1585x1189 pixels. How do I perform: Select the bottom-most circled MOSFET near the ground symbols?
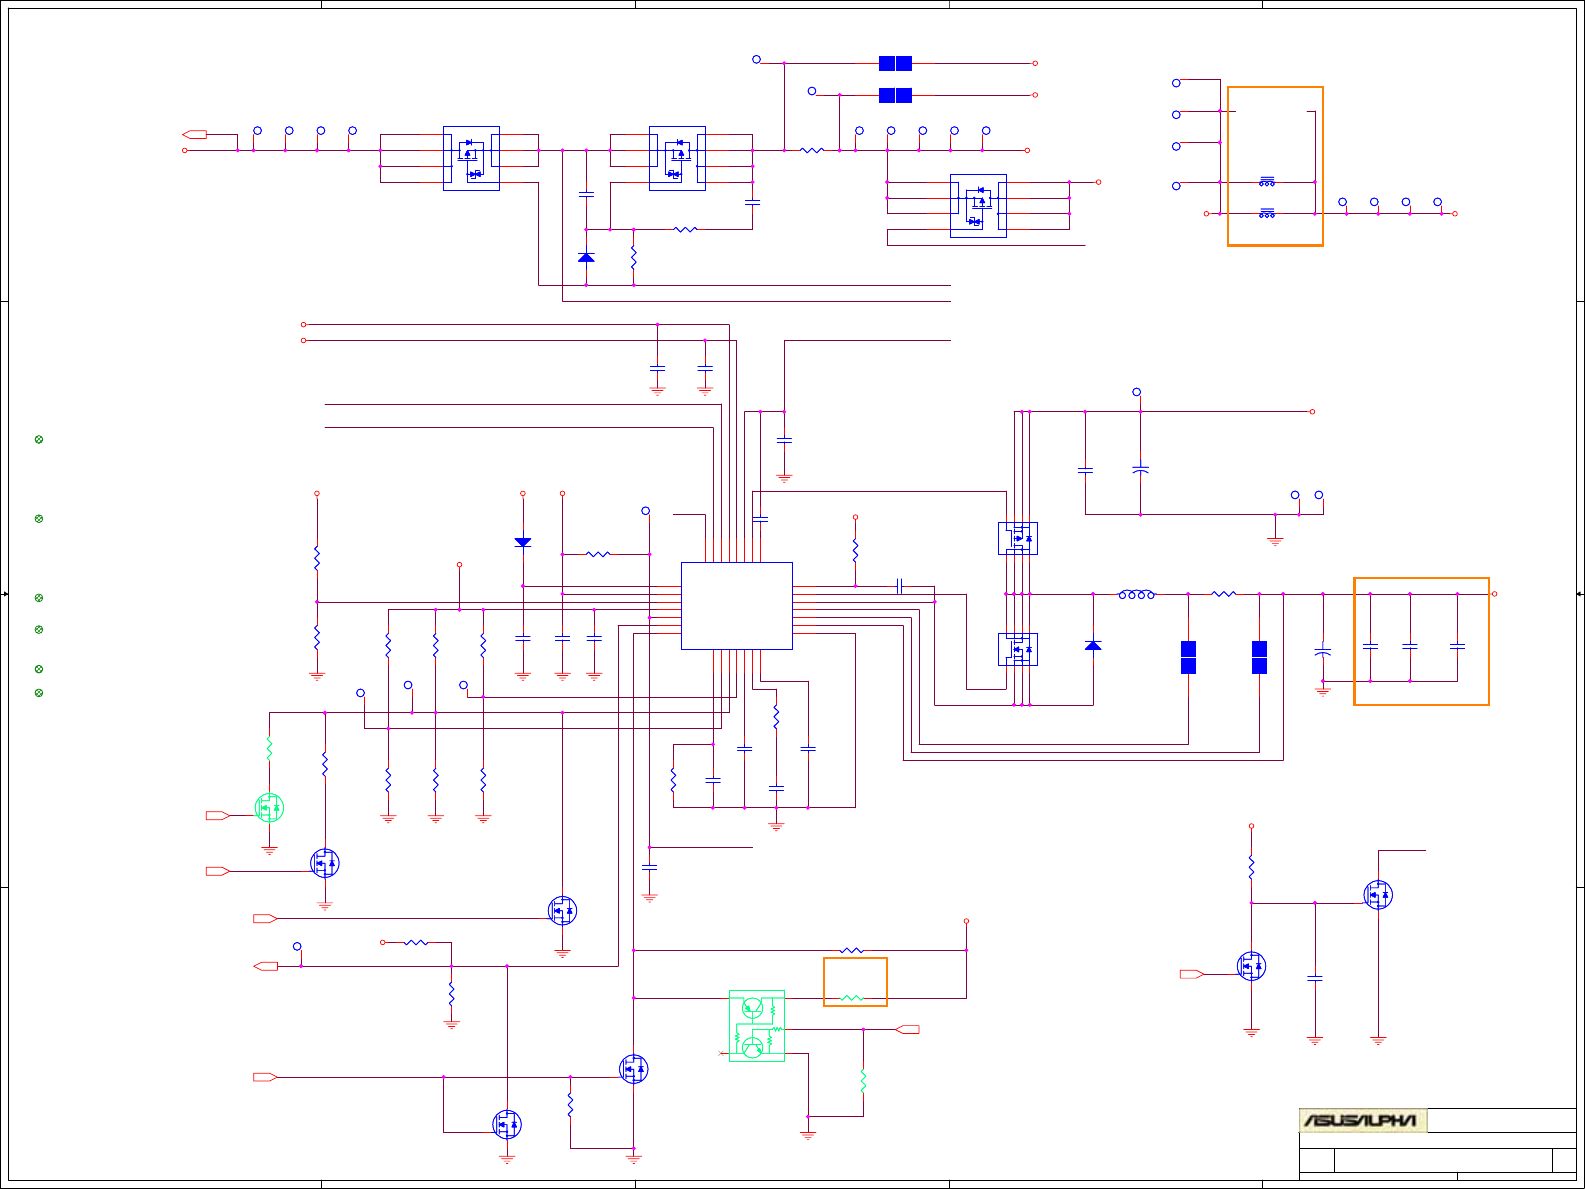tap(507, 1124)
